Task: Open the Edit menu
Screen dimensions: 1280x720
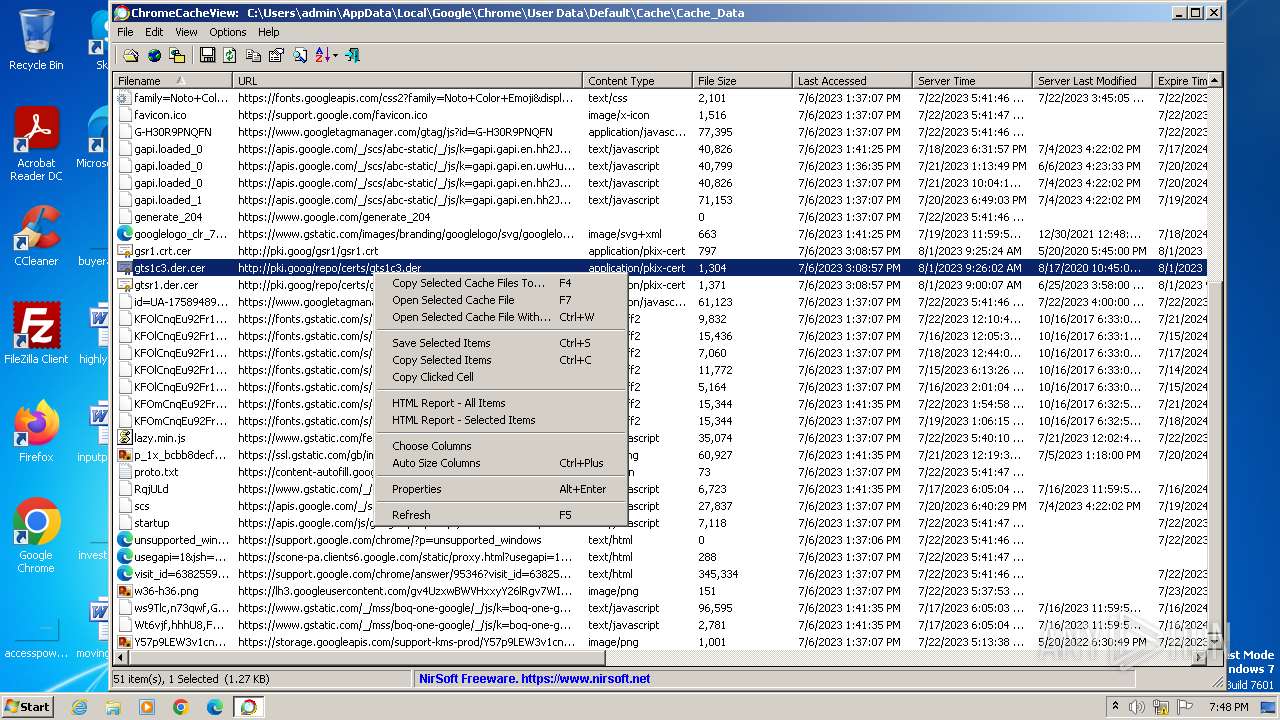Action: [154, 32]
